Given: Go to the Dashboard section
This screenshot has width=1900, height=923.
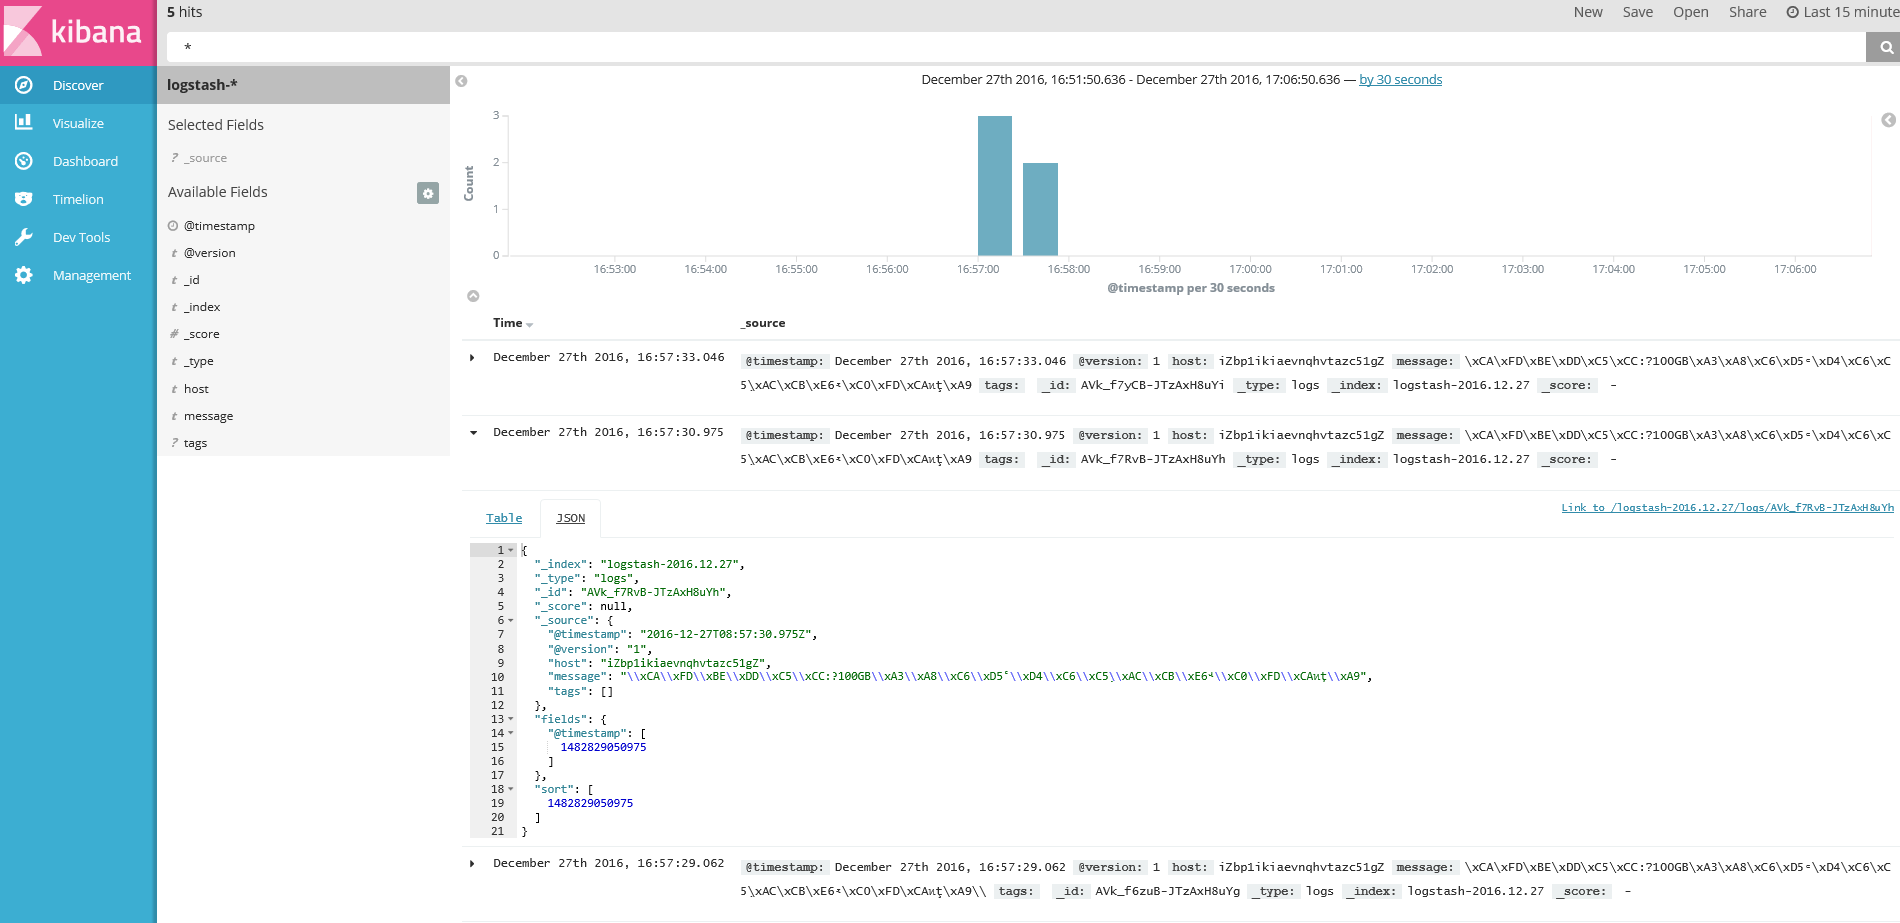Looking at the screenshot, I should pos(78,161).
